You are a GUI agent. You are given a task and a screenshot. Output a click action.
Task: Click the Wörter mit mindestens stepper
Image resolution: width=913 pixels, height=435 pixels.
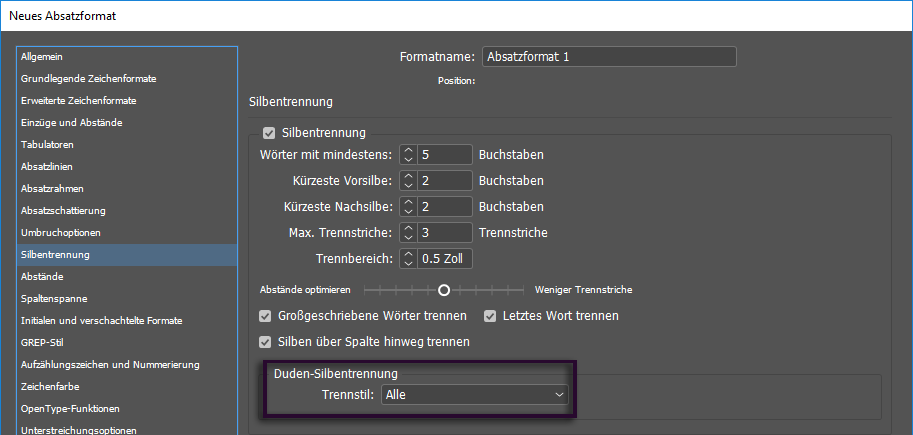click(408, 155)
